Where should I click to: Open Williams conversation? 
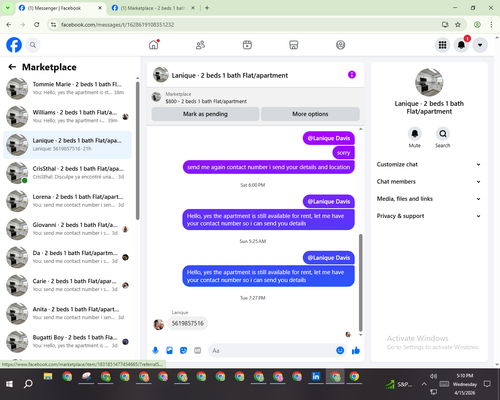point(67,117)
